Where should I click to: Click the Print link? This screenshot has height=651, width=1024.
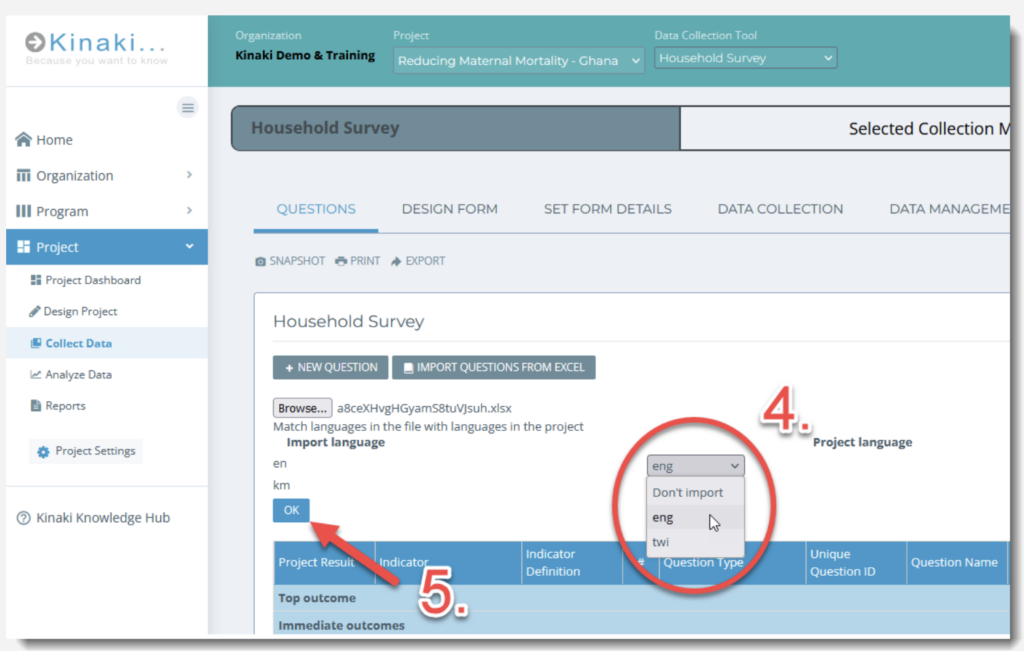357,261
